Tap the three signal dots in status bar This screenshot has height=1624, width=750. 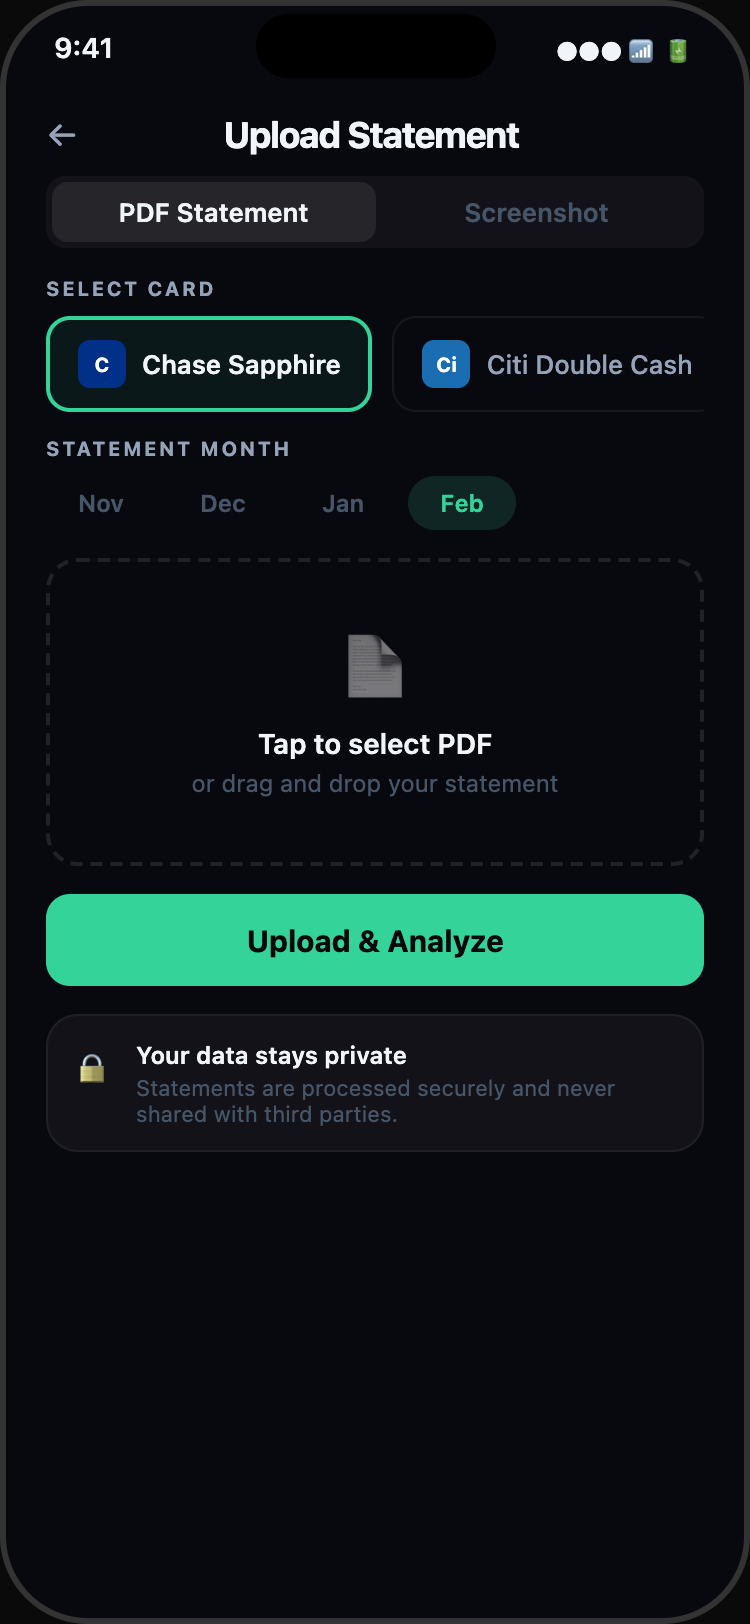point(589,51)
